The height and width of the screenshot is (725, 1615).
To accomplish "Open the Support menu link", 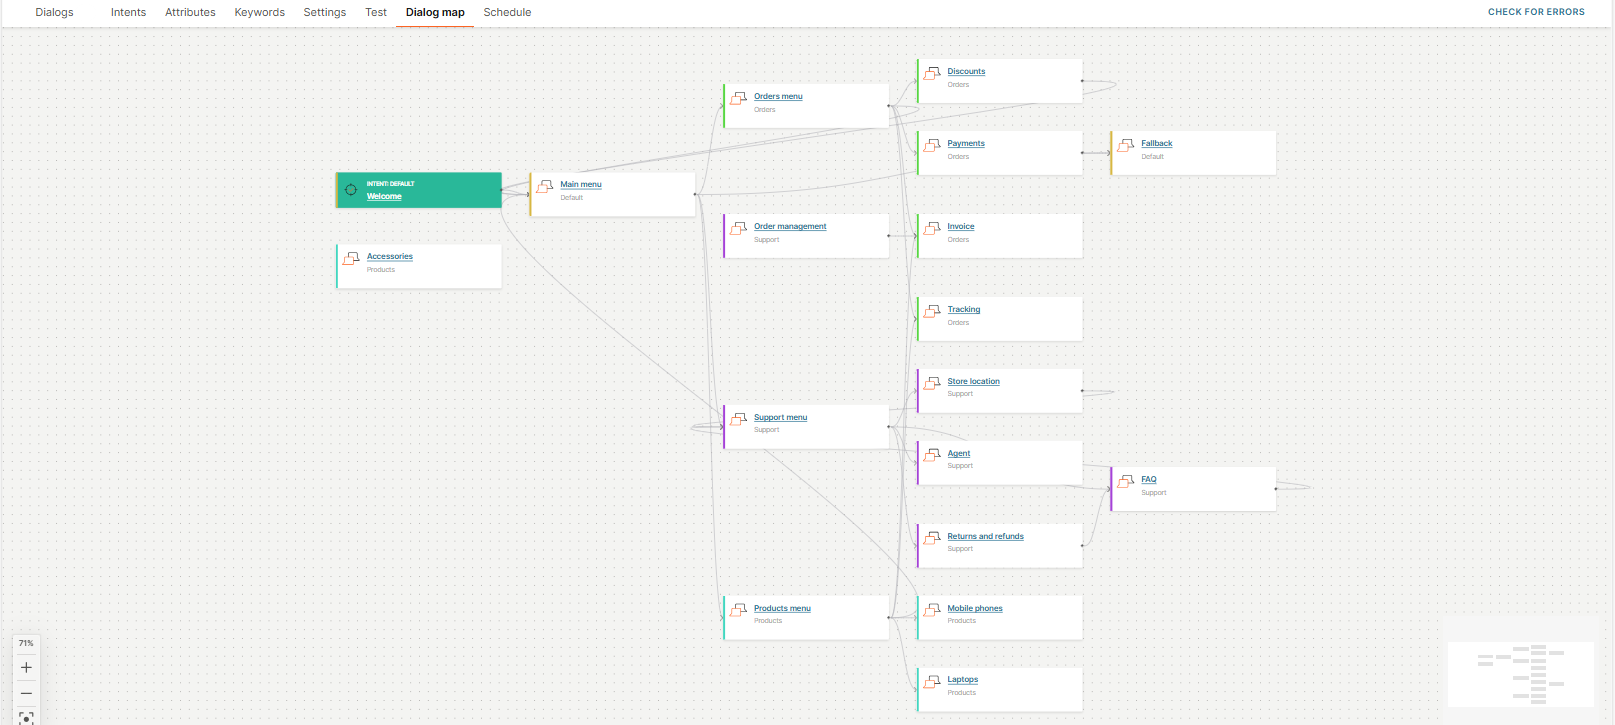I will pyautogui.click(x=780, y=417).
